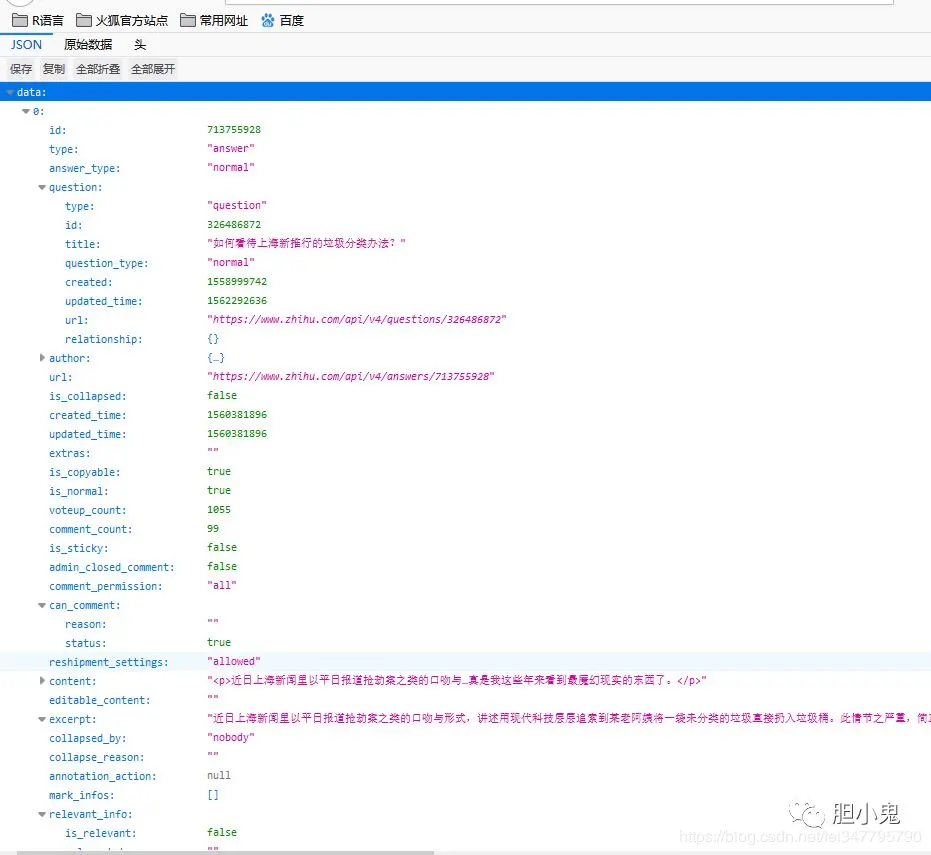This screenshot has width=931, height=855.
Task: Click the answers API url value
Action: point(351,376)
